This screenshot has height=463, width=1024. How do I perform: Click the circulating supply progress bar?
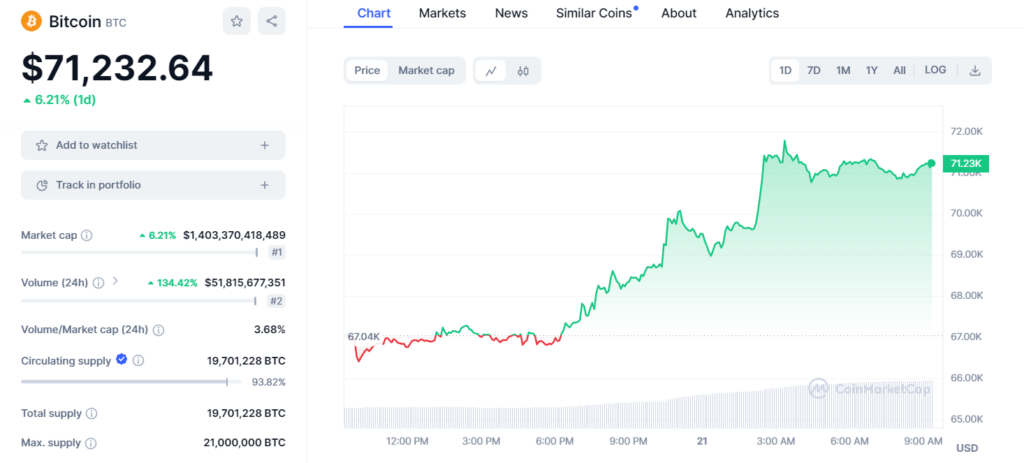131,381
